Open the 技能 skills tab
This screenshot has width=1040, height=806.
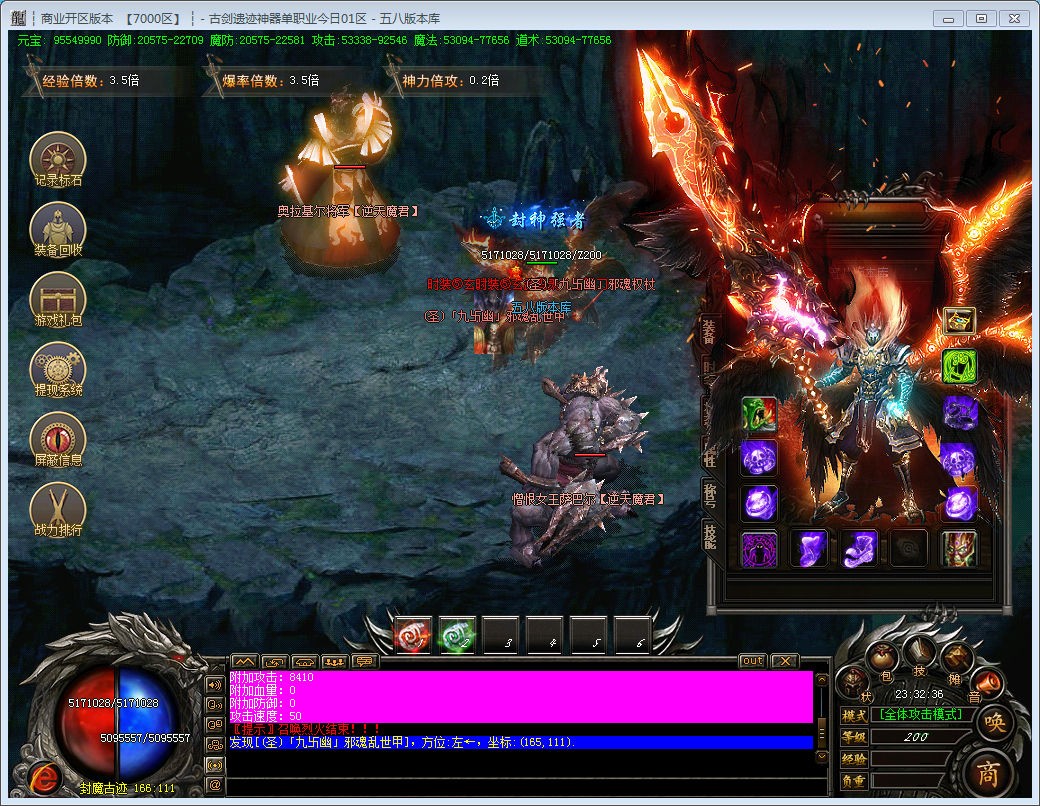(710, 537)
